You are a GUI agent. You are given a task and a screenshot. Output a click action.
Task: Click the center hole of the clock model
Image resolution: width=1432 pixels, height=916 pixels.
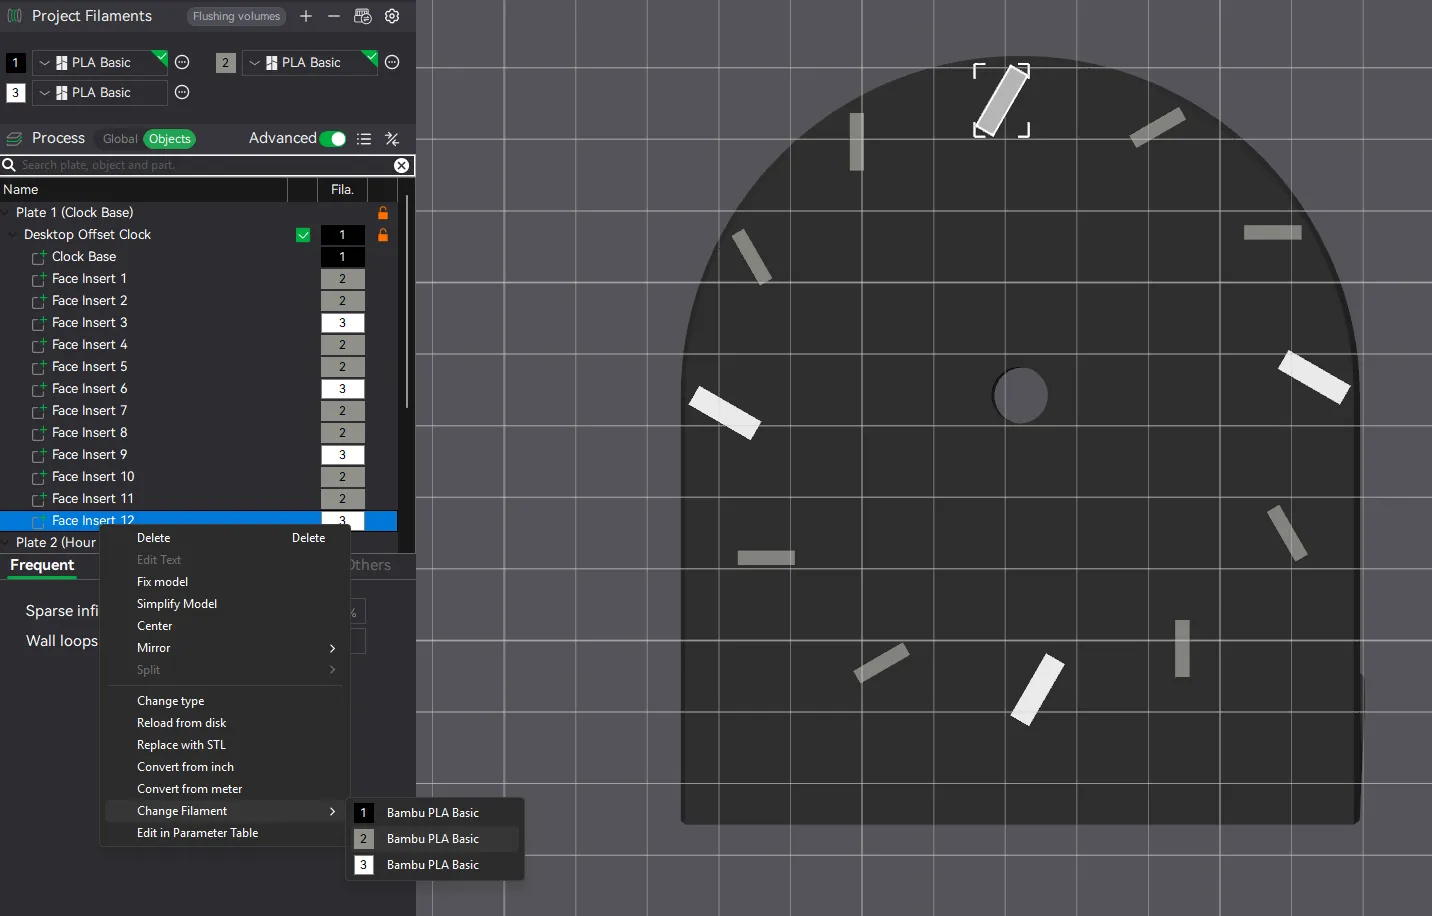(1020, 395)
